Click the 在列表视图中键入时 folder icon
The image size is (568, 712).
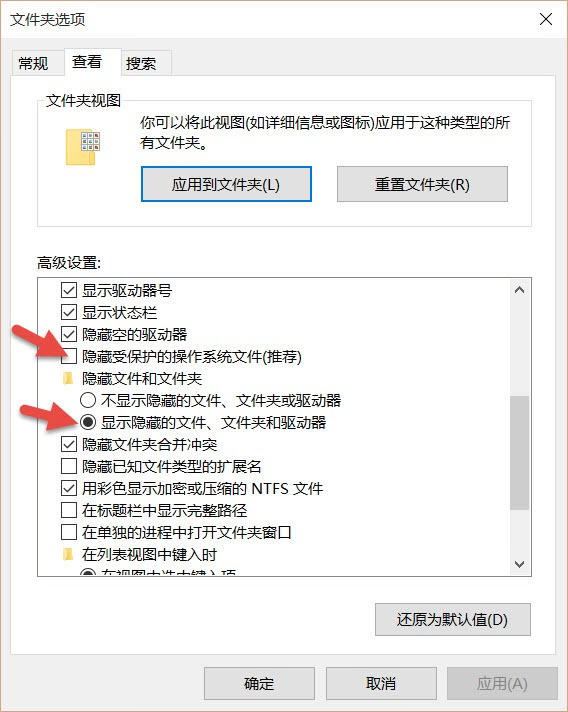pos(69,554)
